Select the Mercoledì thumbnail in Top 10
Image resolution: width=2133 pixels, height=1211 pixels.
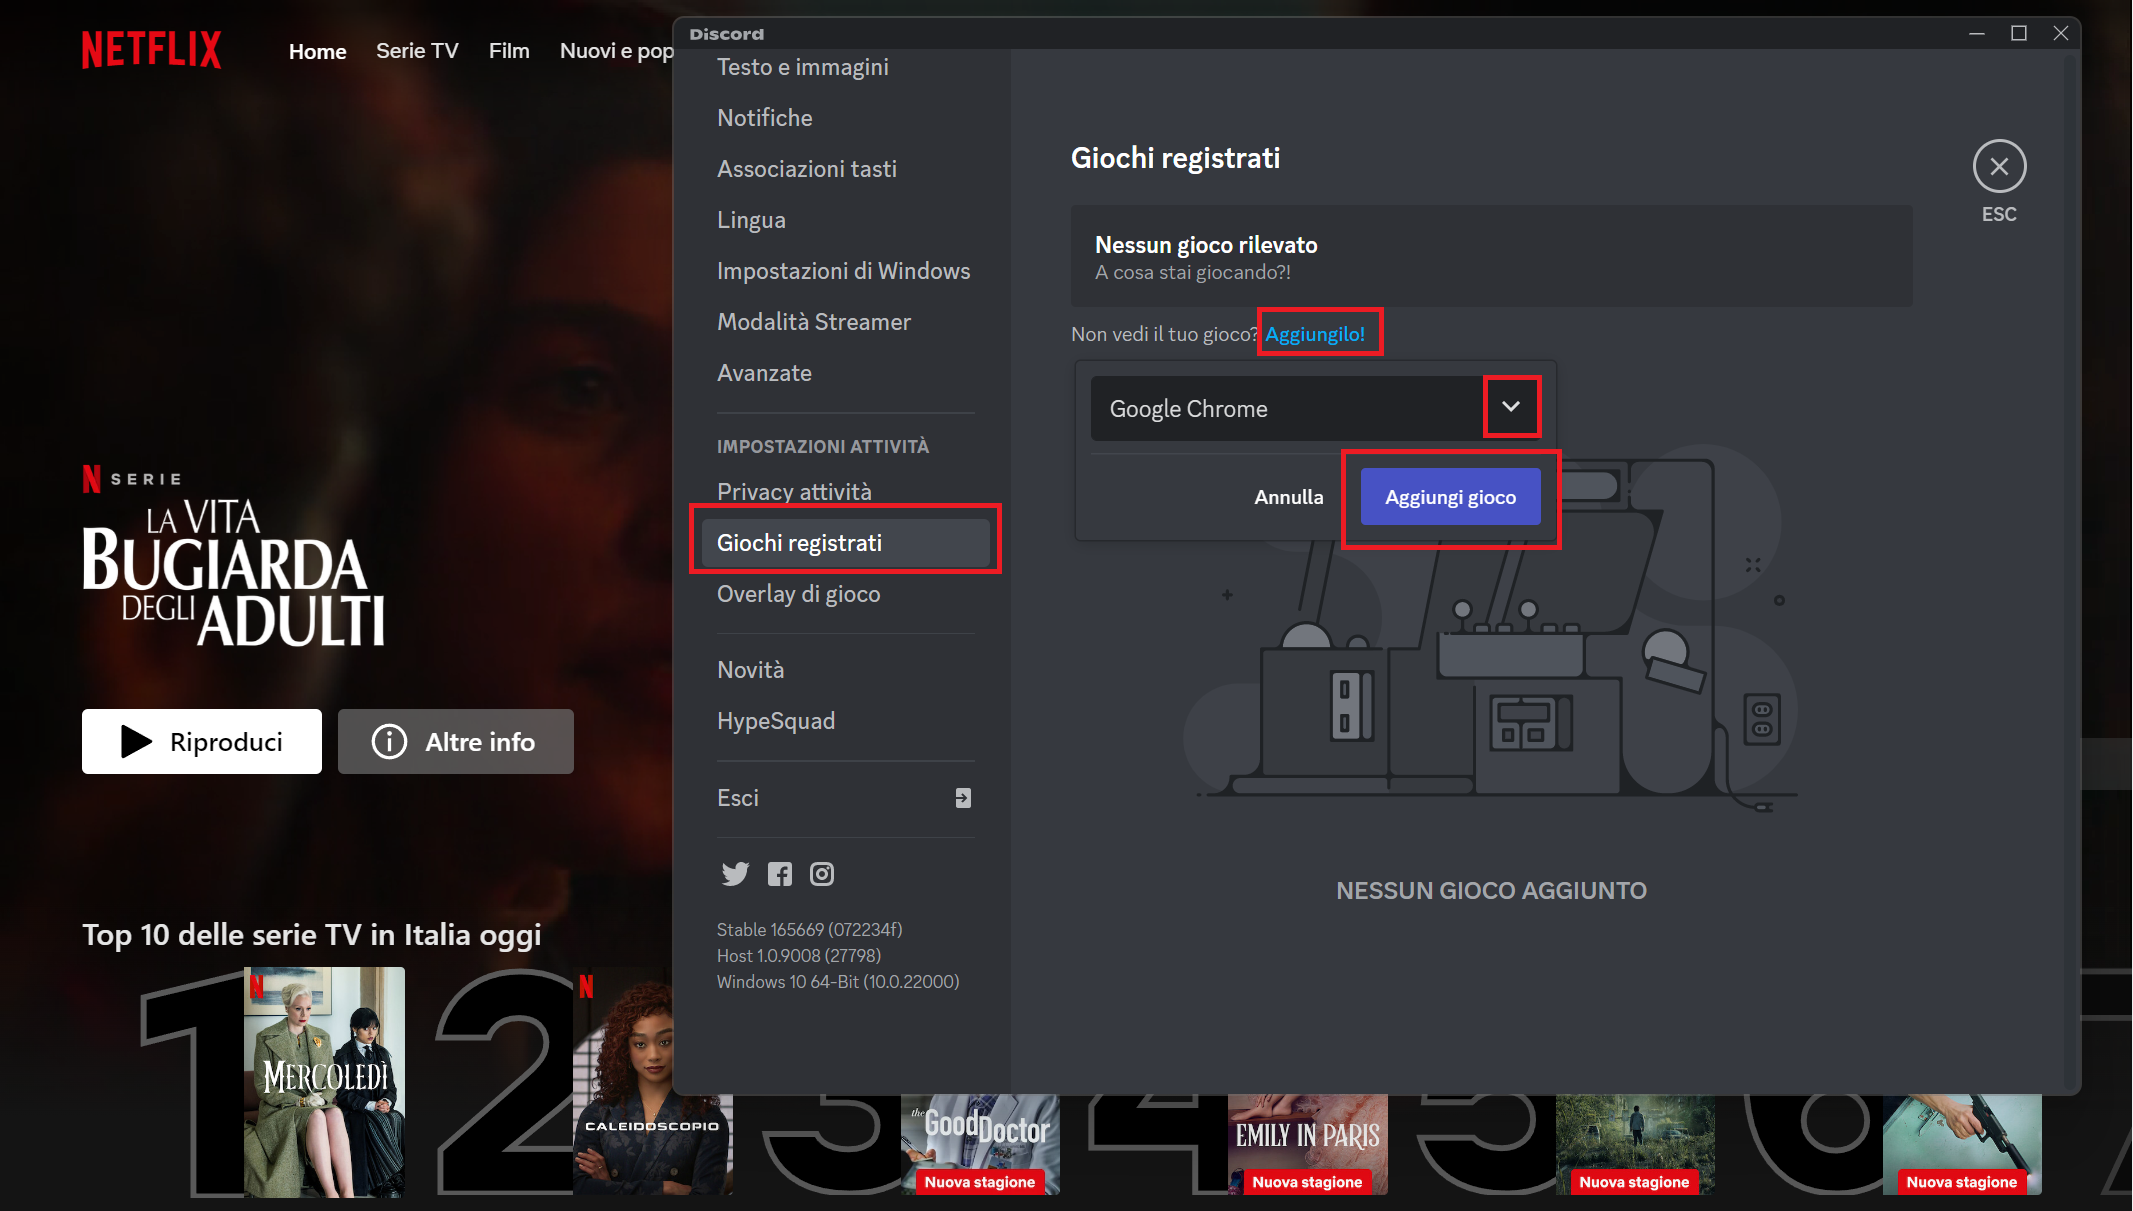pos(324,1080)
